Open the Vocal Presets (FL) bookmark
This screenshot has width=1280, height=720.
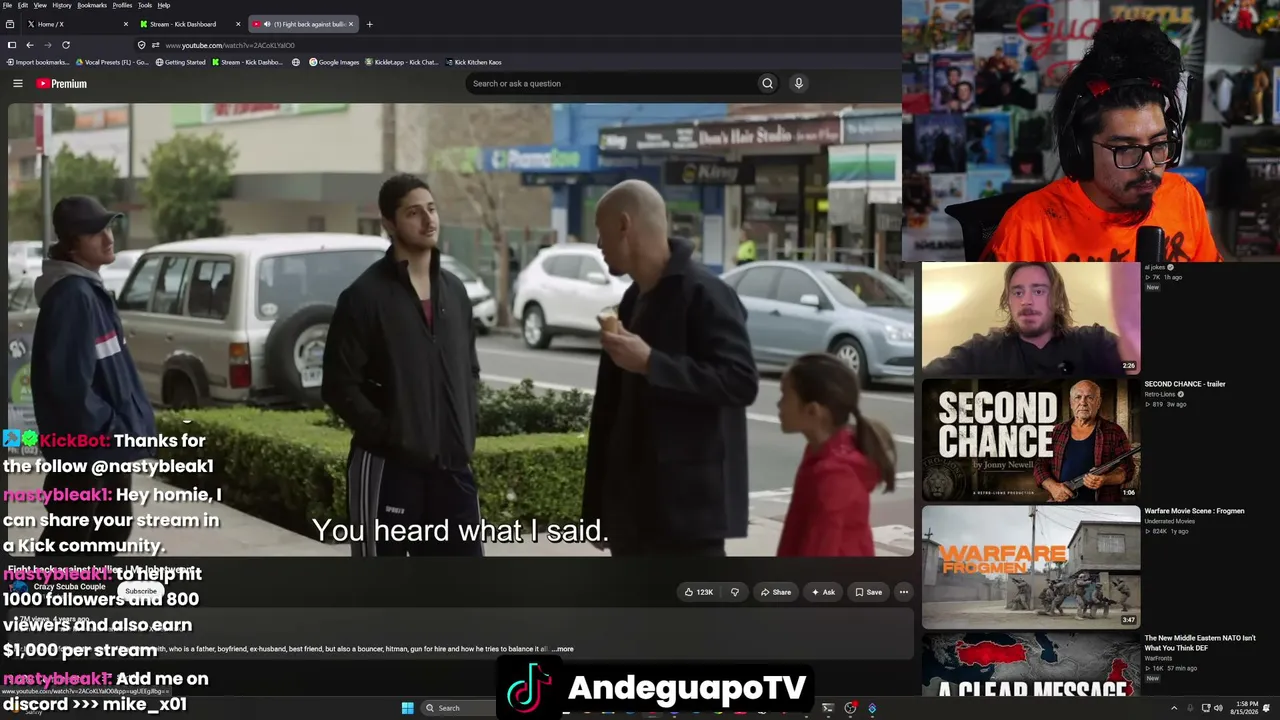click(x=112, y=62)
